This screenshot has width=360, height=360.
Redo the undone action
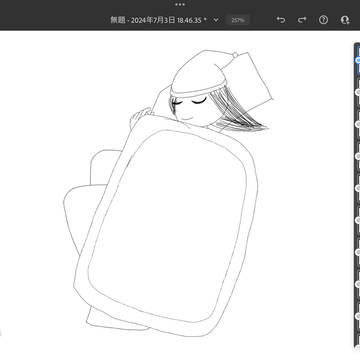coord(302,20)
